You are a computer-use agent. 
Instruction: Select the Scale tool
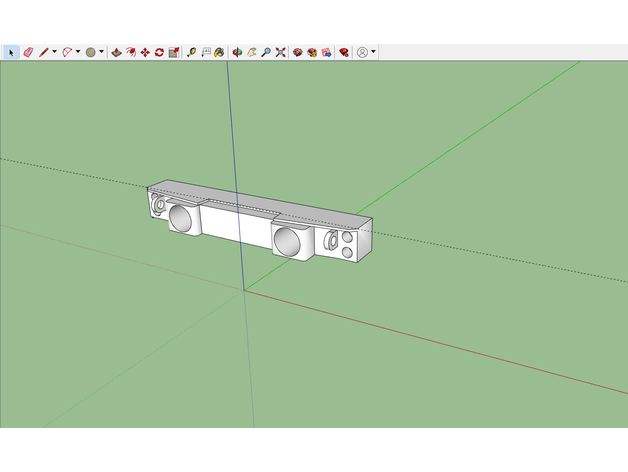175,52
